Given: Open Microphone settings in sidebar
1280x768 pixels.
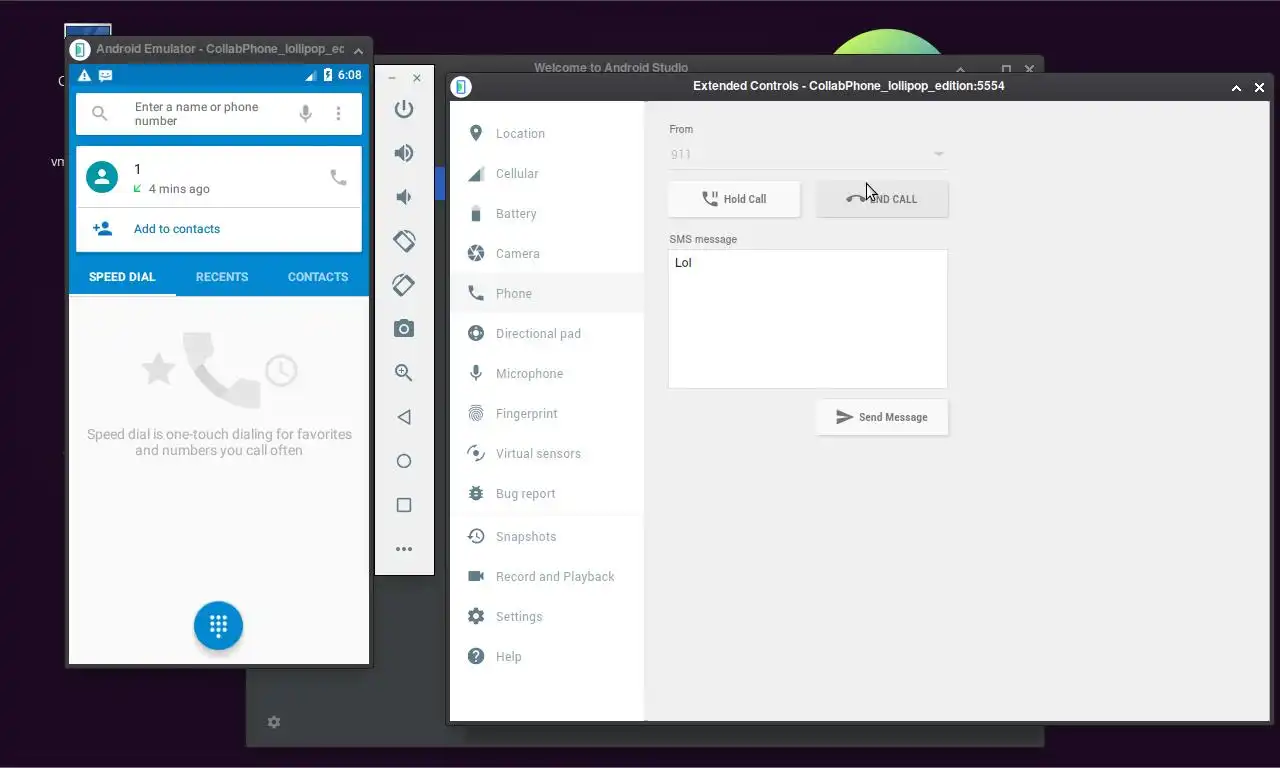Looking at the screenshot, I should [547, 373].
